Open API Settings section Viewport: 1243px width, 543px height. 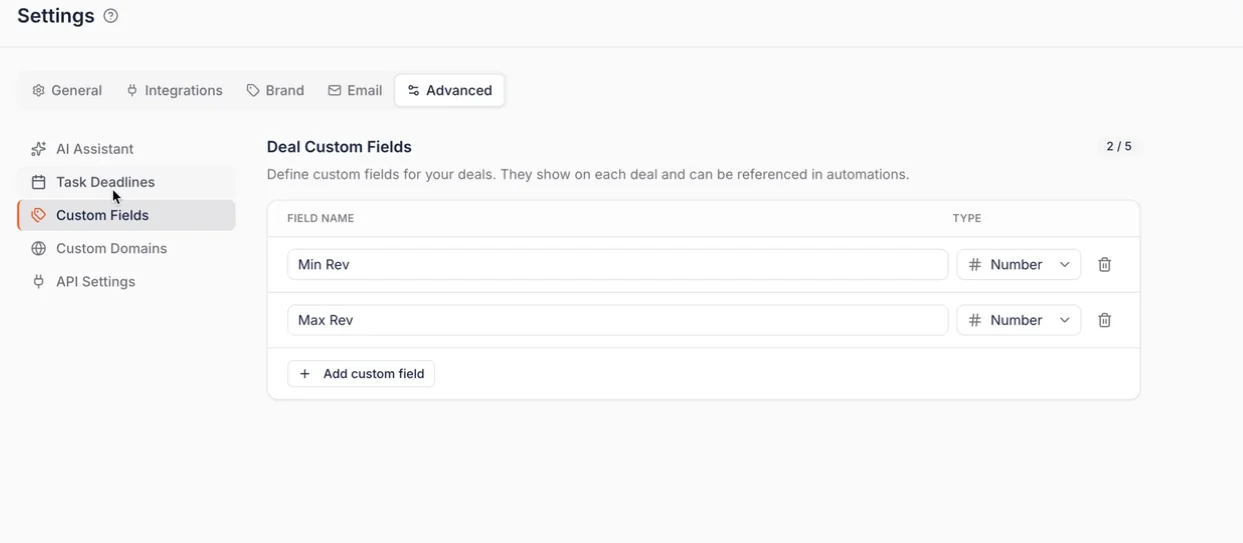tap(127, 282)
